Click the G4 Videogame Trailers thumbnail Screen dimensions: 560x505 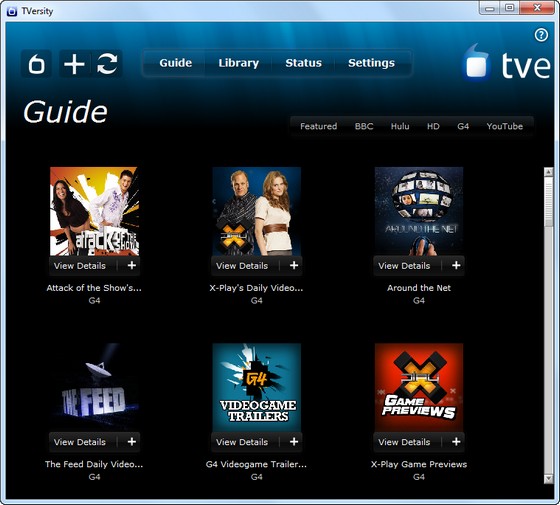click(256, 388)
